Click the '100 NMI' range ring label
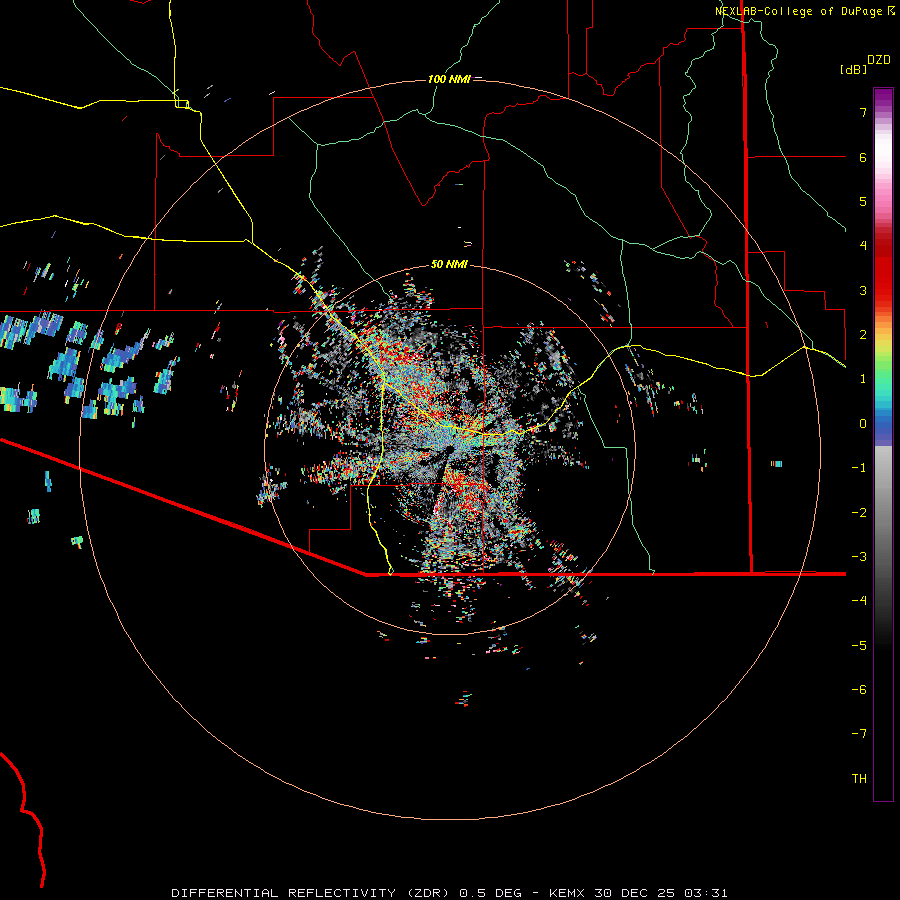Screen dimensions: 900x900 click(449, 79)
